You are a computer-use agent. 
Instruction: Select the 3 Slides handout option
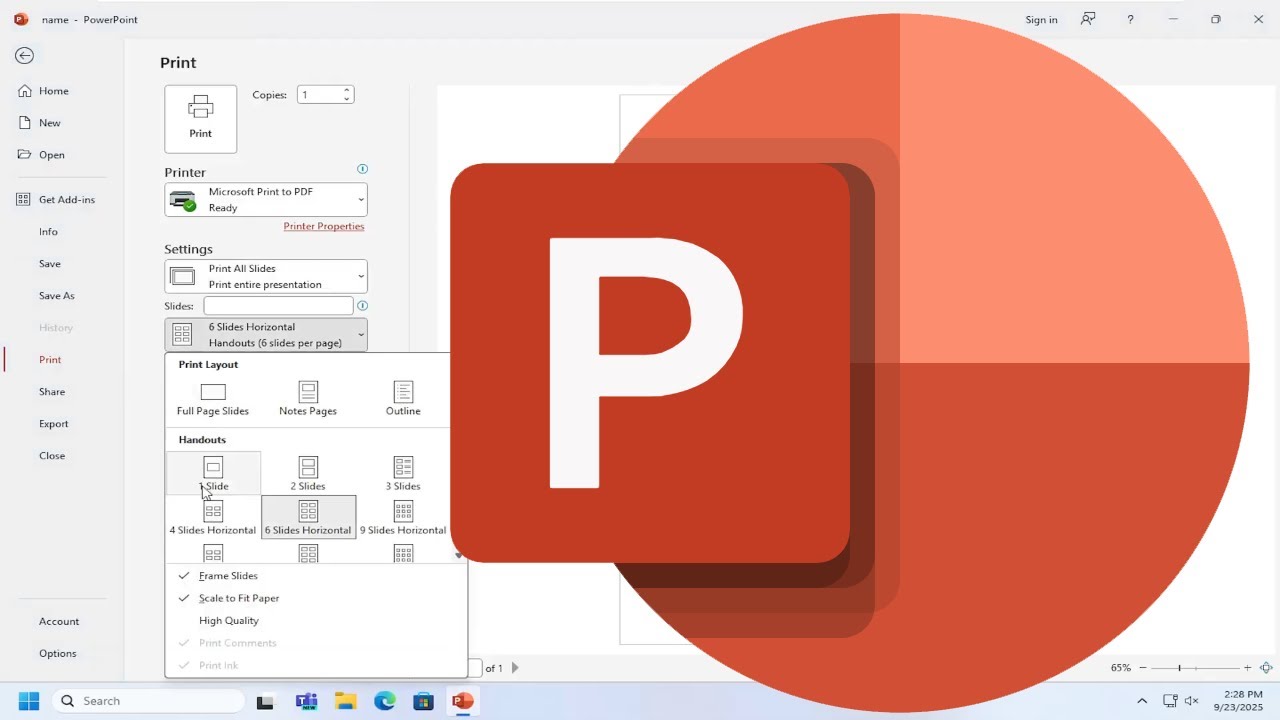[403, 473]
